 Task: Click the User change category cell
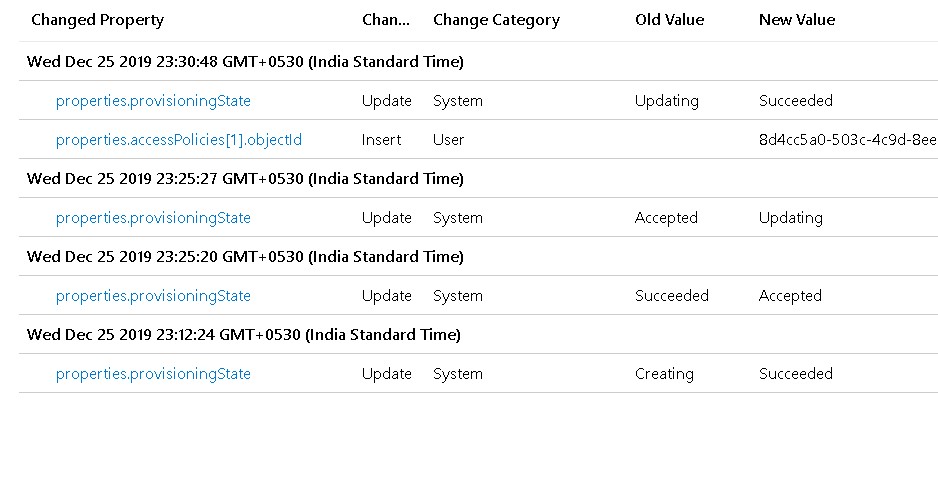449,139
